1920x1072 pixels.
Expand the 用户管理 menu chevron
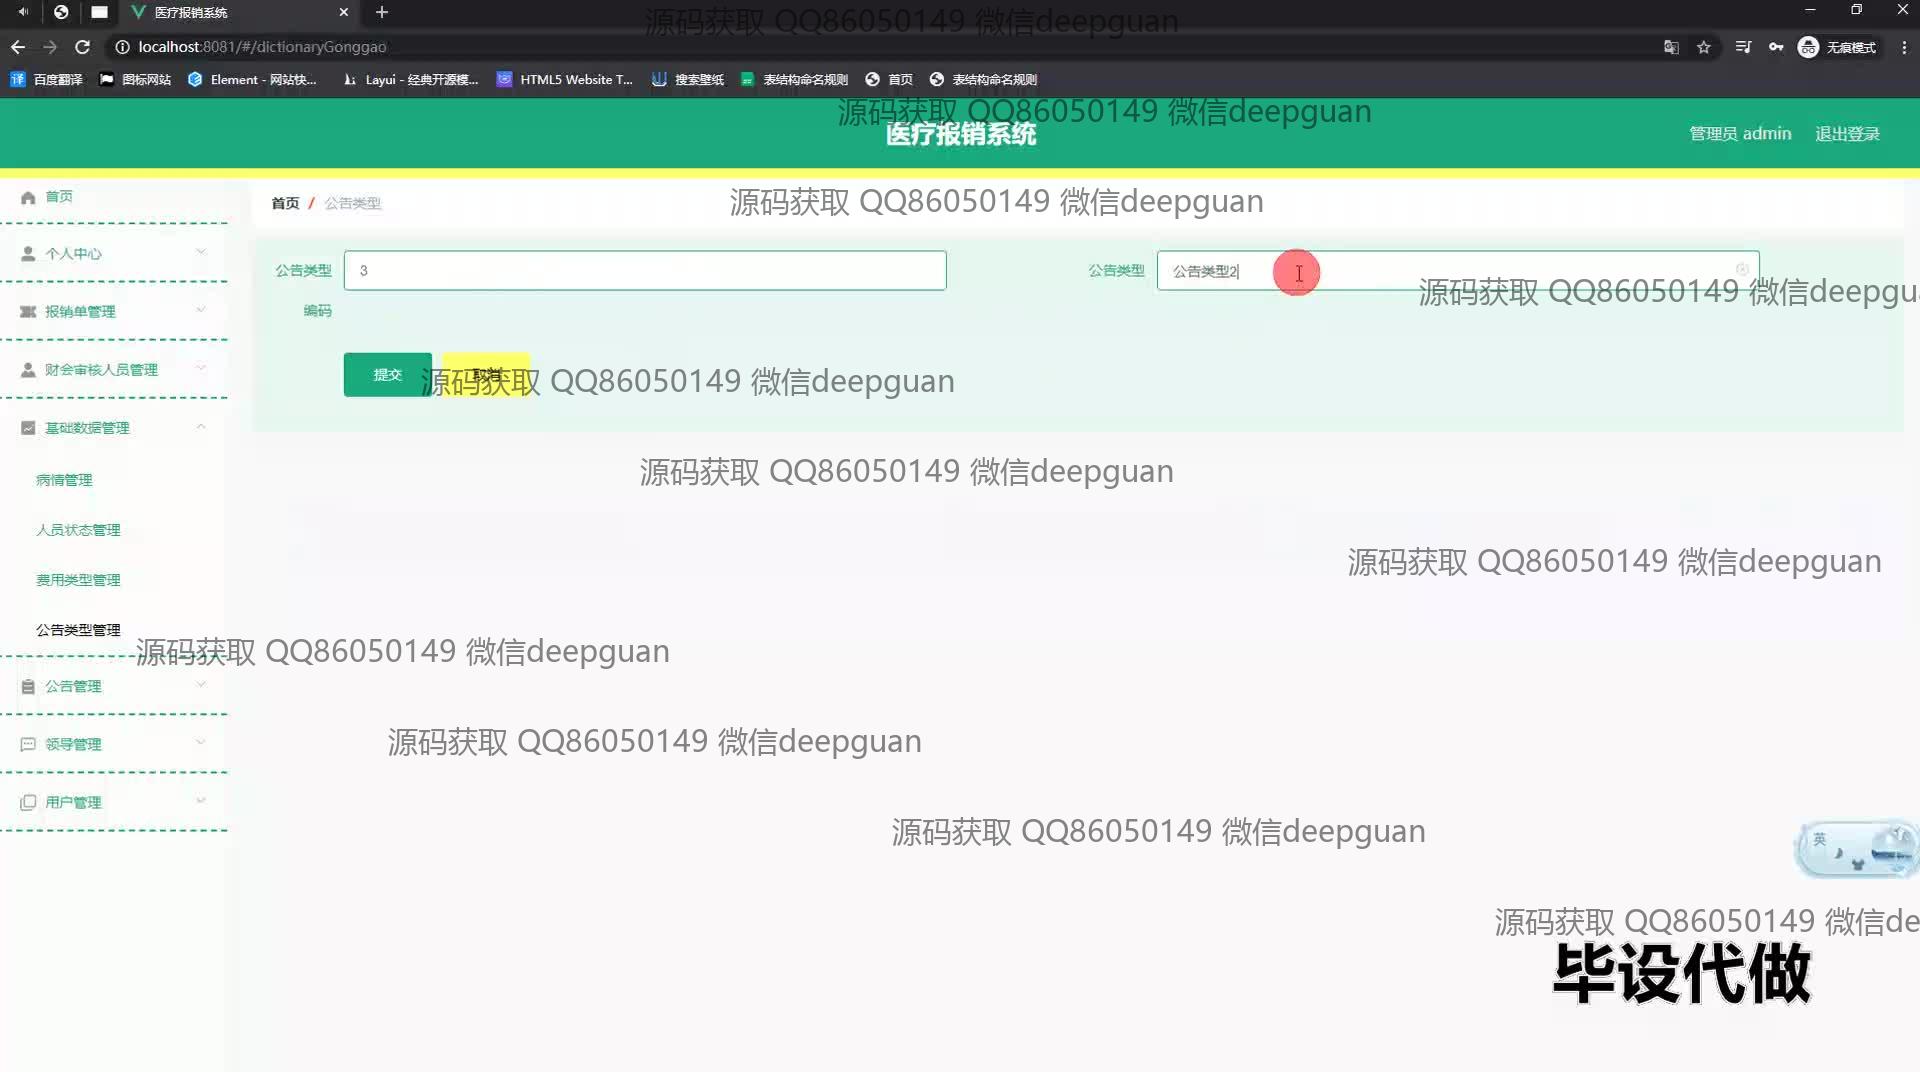point(201,801)
